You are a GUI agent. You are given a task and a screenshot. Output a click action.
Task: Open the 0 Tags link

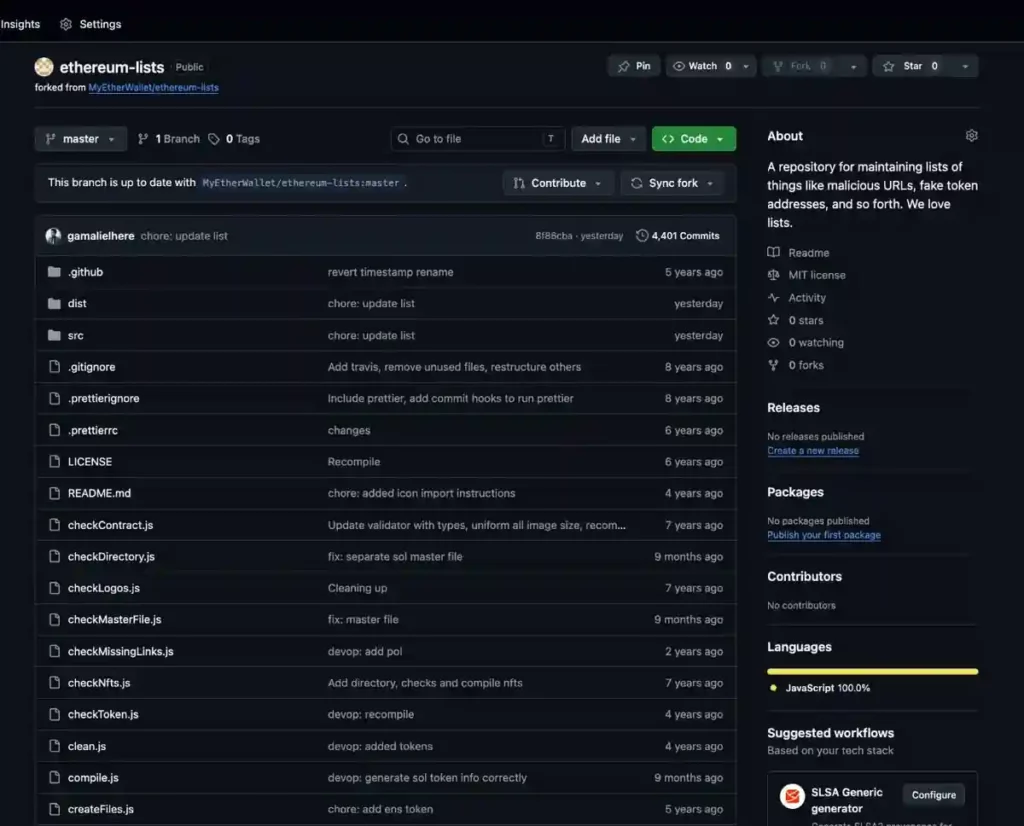point(234,138)
